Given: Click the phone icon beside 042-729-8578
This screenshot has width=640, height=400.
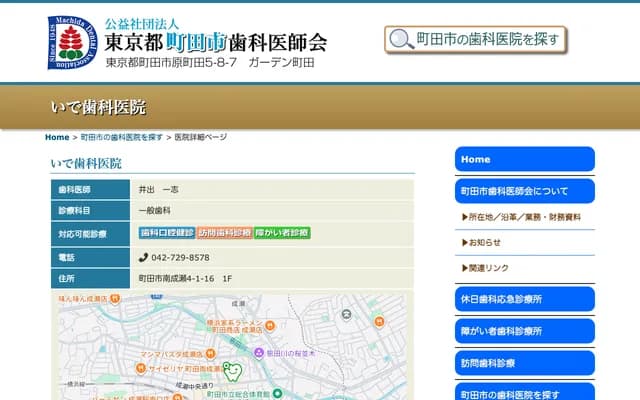Looking at the screenshot, I should (x=143, y=257).
